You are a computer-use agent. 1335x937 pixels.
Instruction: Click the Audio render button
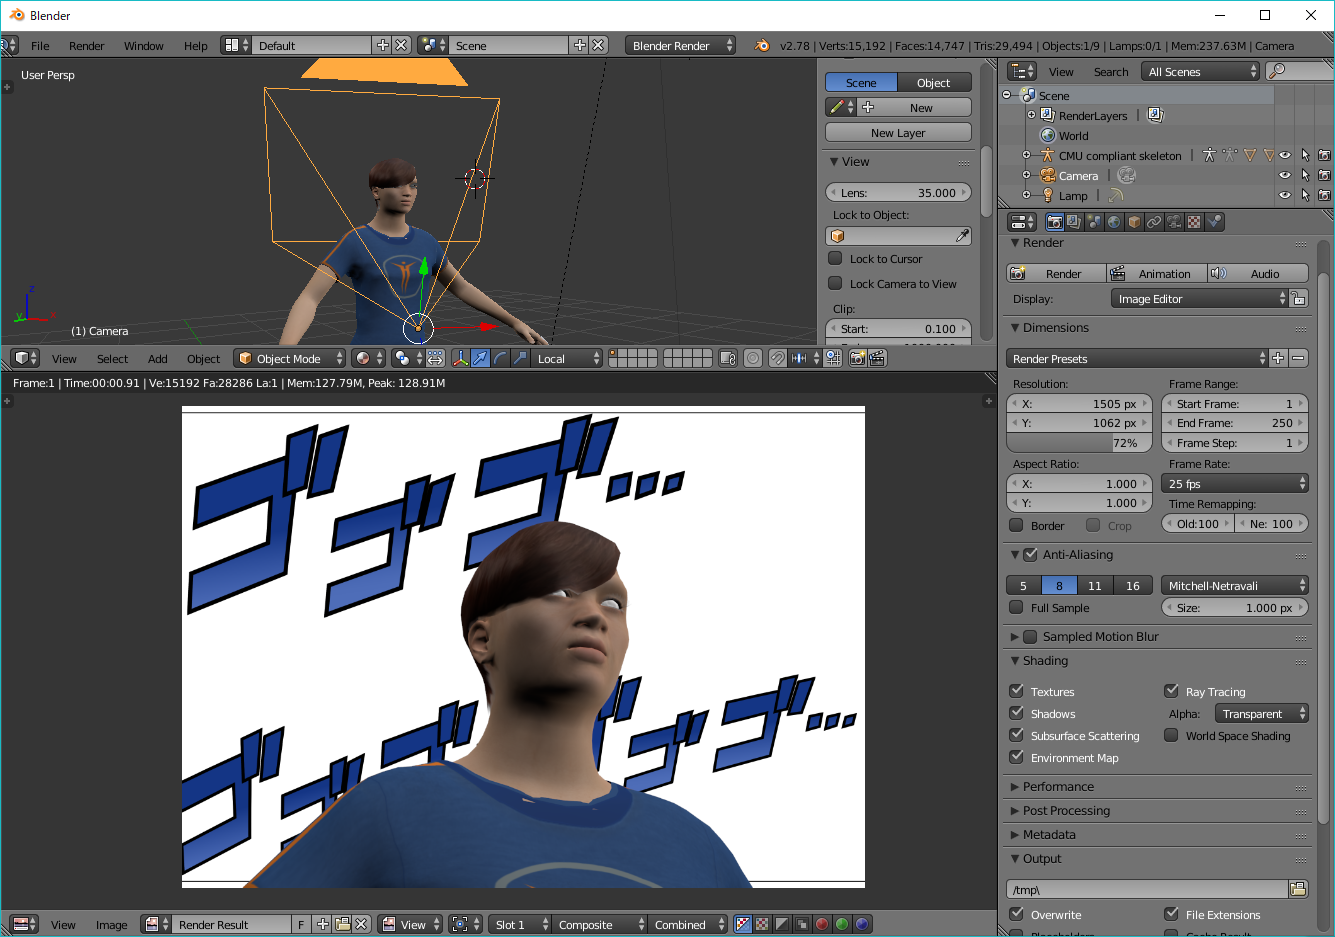coord(1258,273)
